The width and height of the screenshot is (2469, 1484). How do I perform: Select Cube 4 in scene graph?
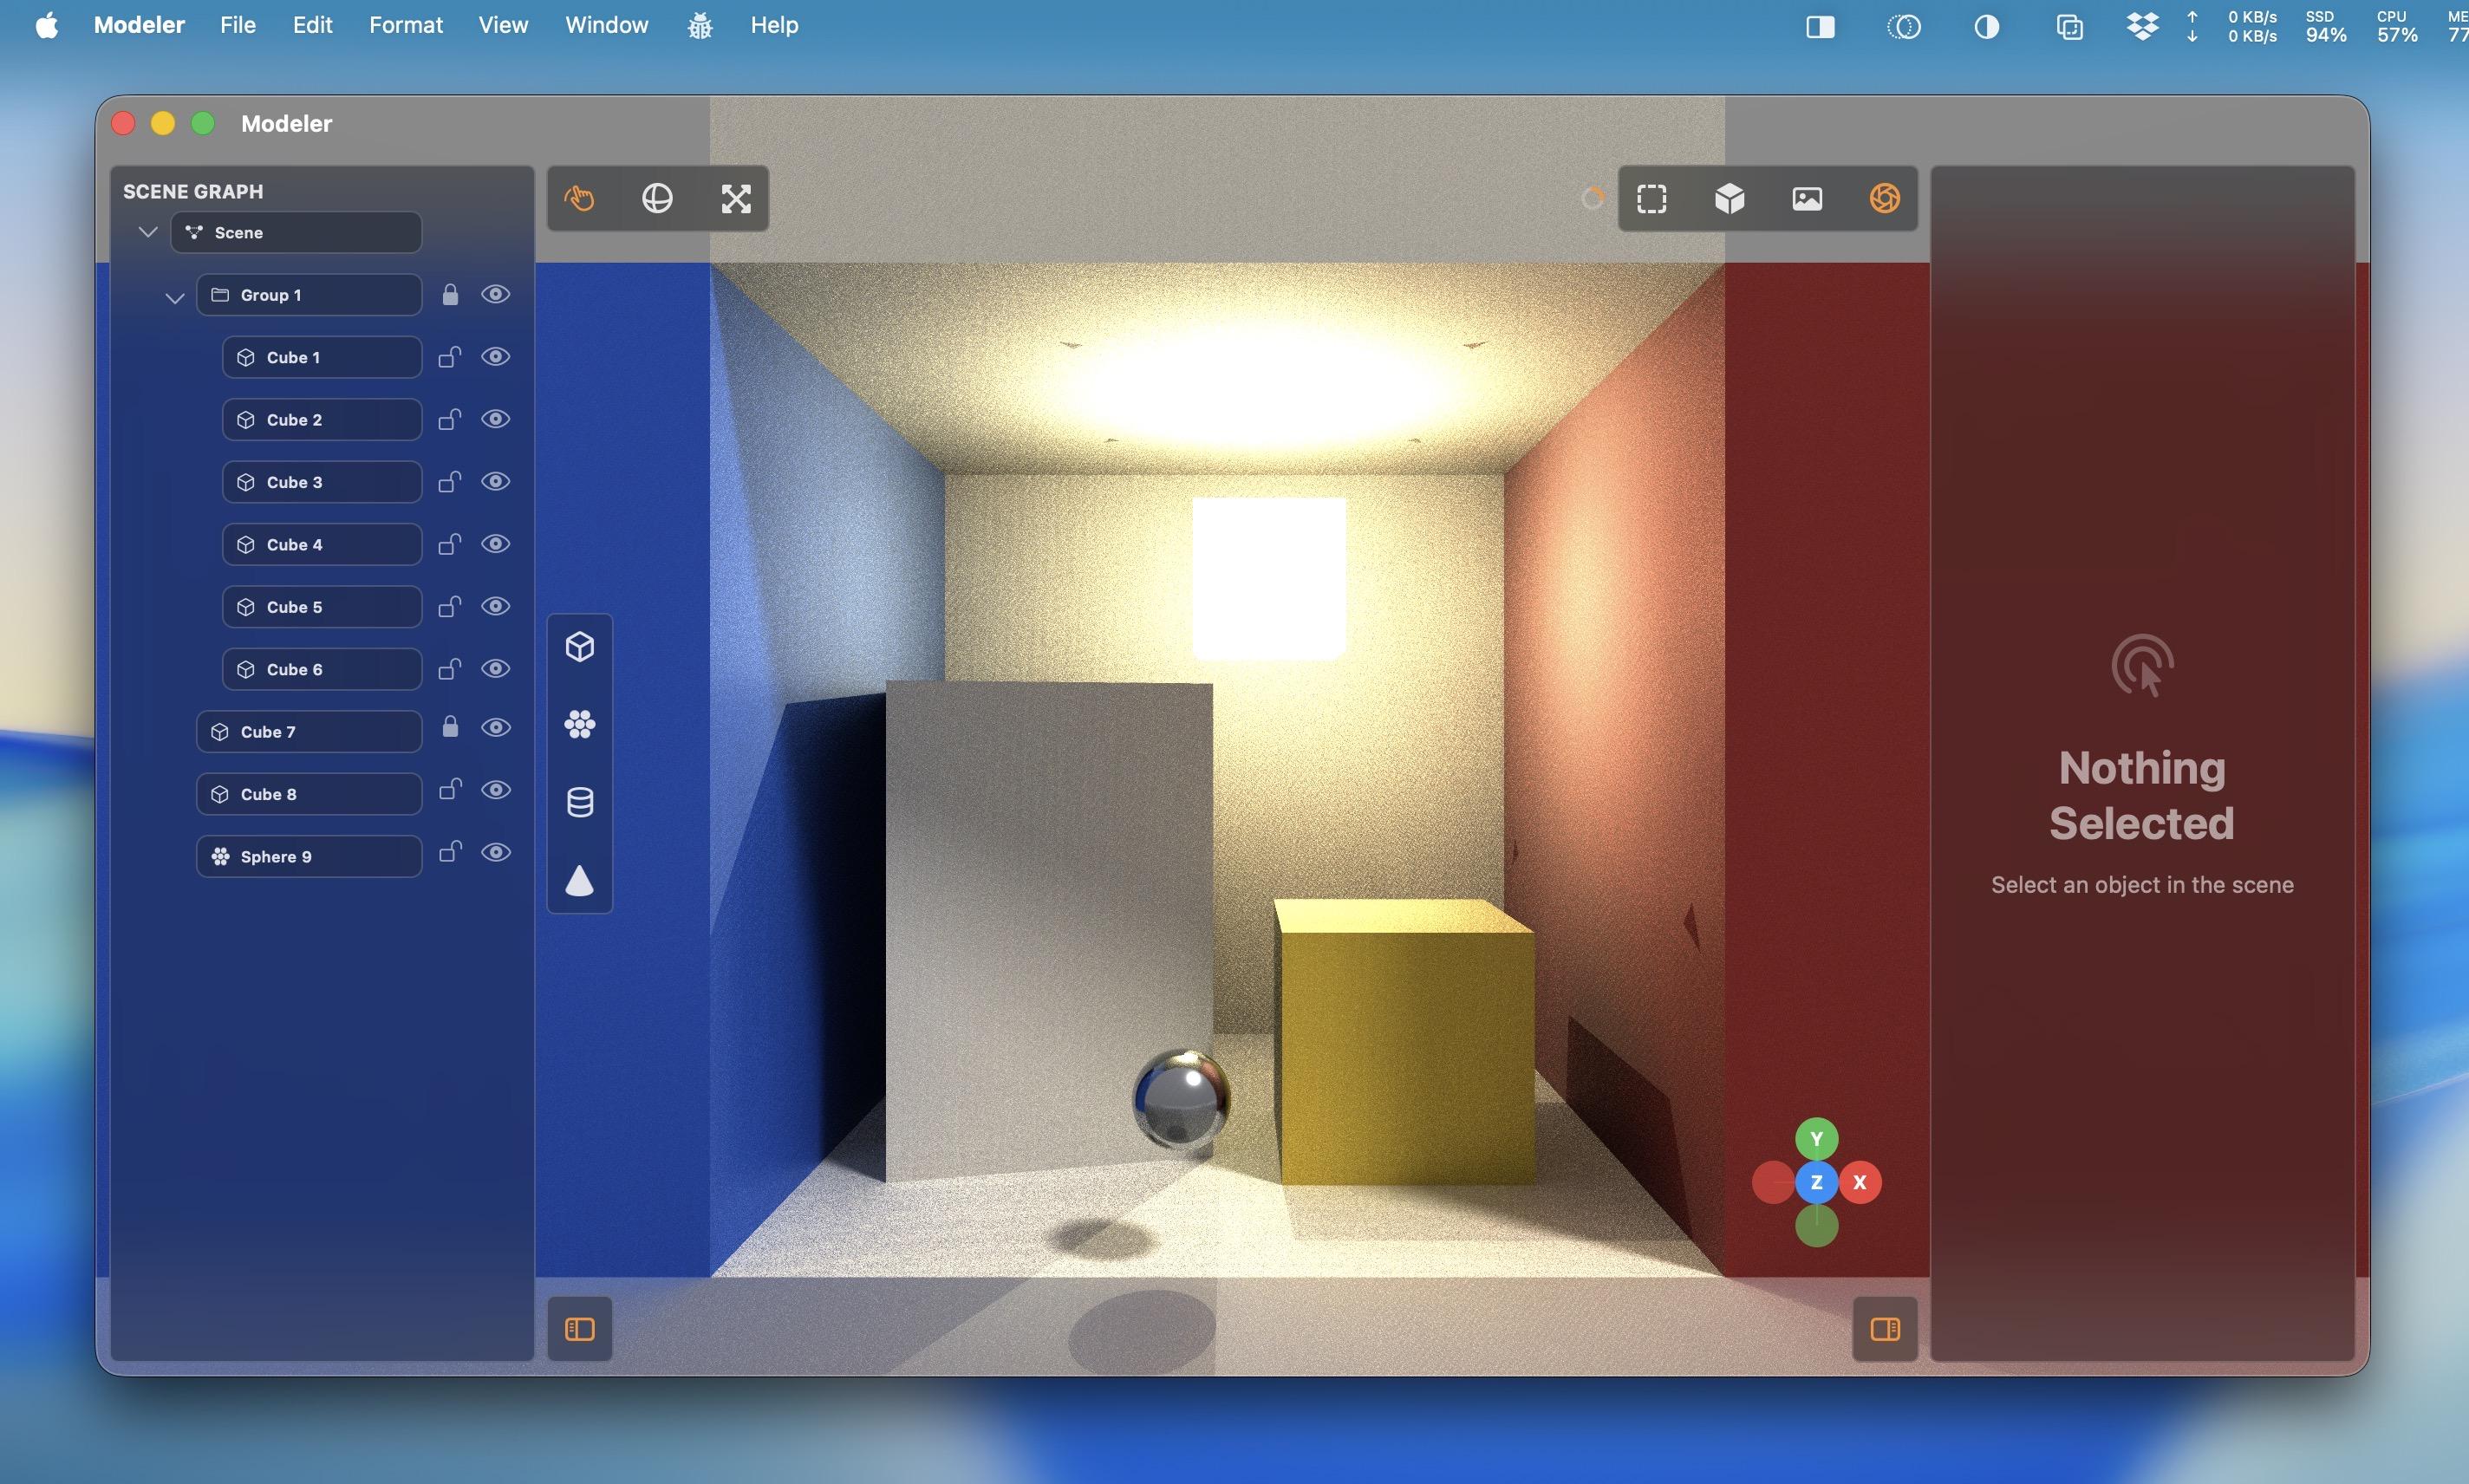click(322, 544)
